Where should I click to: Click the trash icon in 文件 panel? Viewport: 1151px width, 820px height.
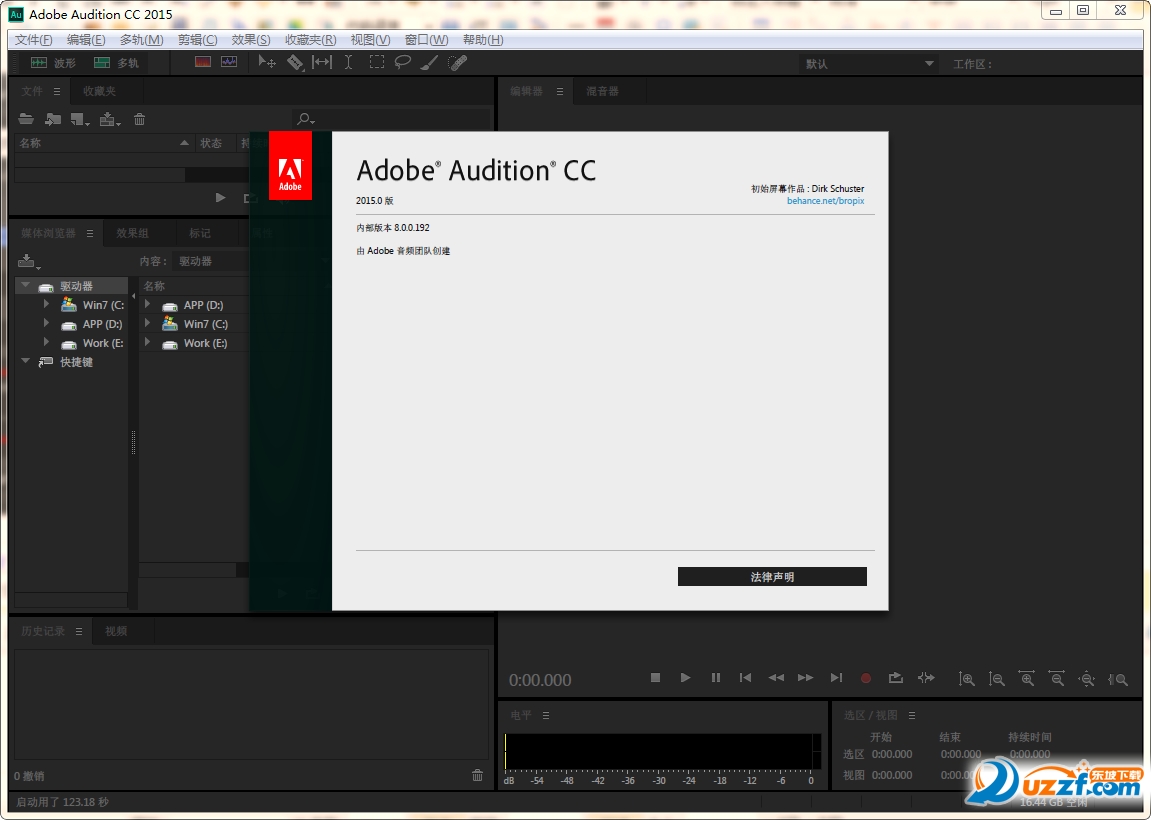pos(139,119)
